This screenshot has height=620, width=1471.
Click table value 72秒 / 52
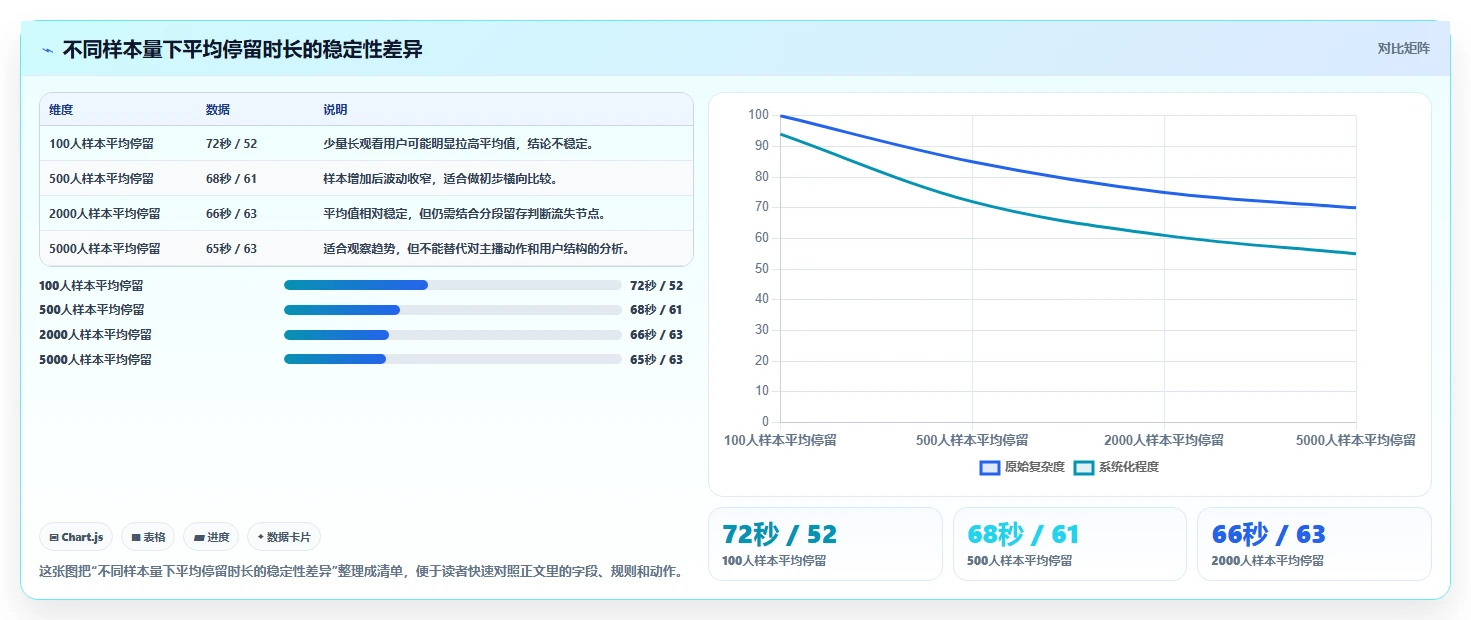[231, 144]
